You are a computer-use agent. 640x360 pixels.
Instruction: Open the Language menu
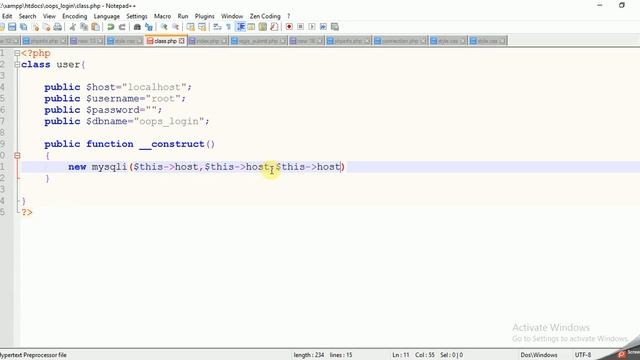pos(107,16)
